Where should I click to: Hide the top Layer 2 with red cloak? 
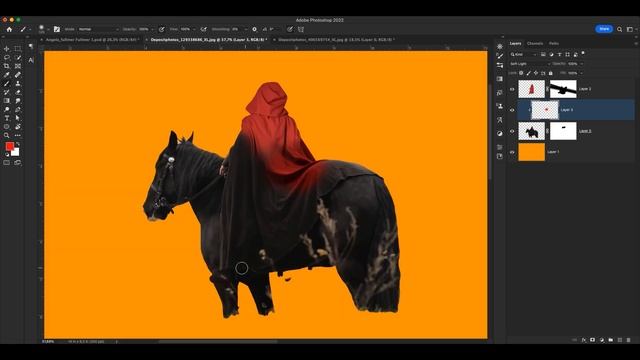pyautogui.click(x=512, y=89)
